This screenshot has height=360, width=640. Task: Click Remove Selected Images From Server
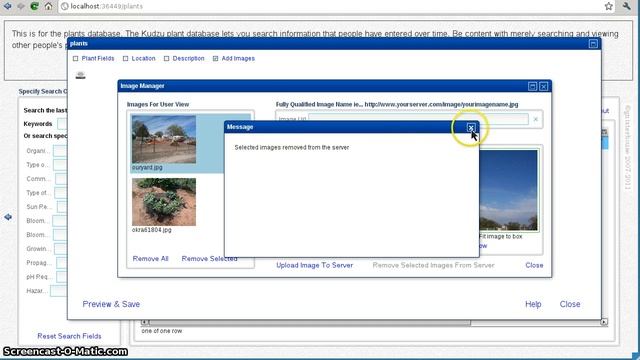(433, 265)
